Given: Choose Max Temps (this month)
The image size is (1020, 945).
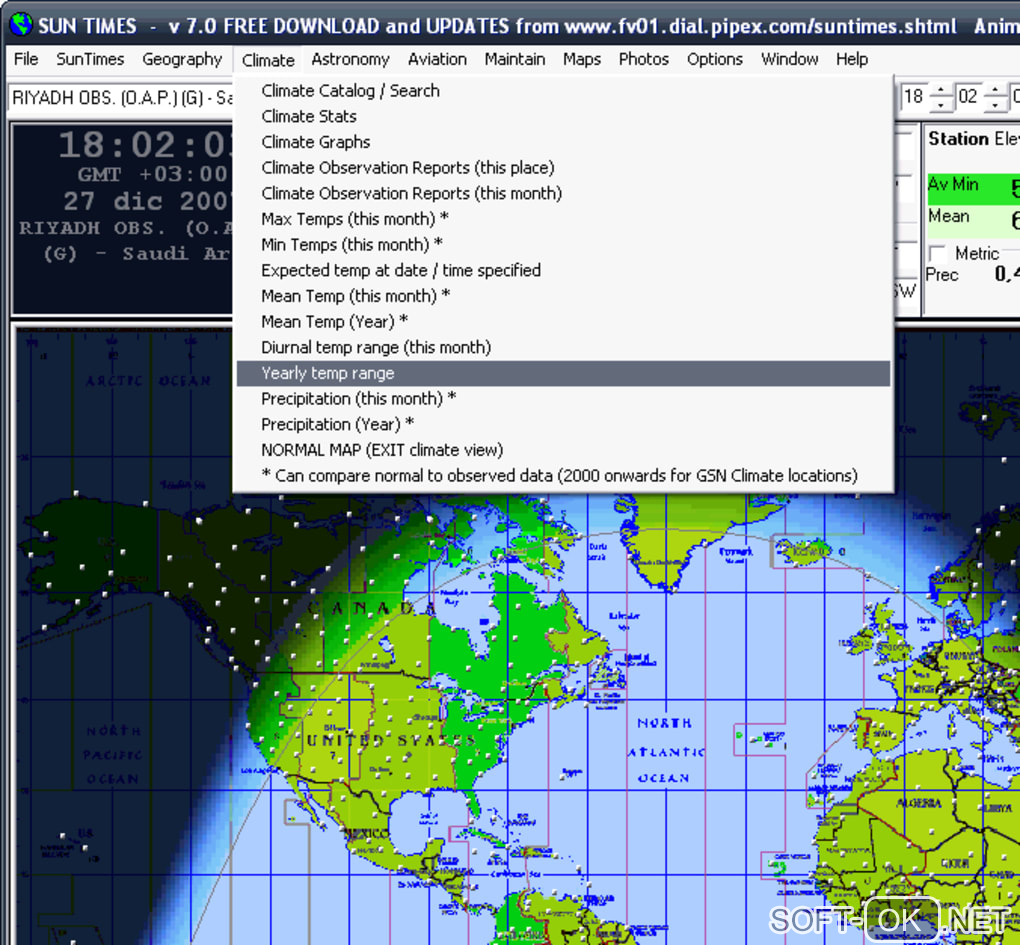Looking at the screenshot, I should click(x=563, y=219).
